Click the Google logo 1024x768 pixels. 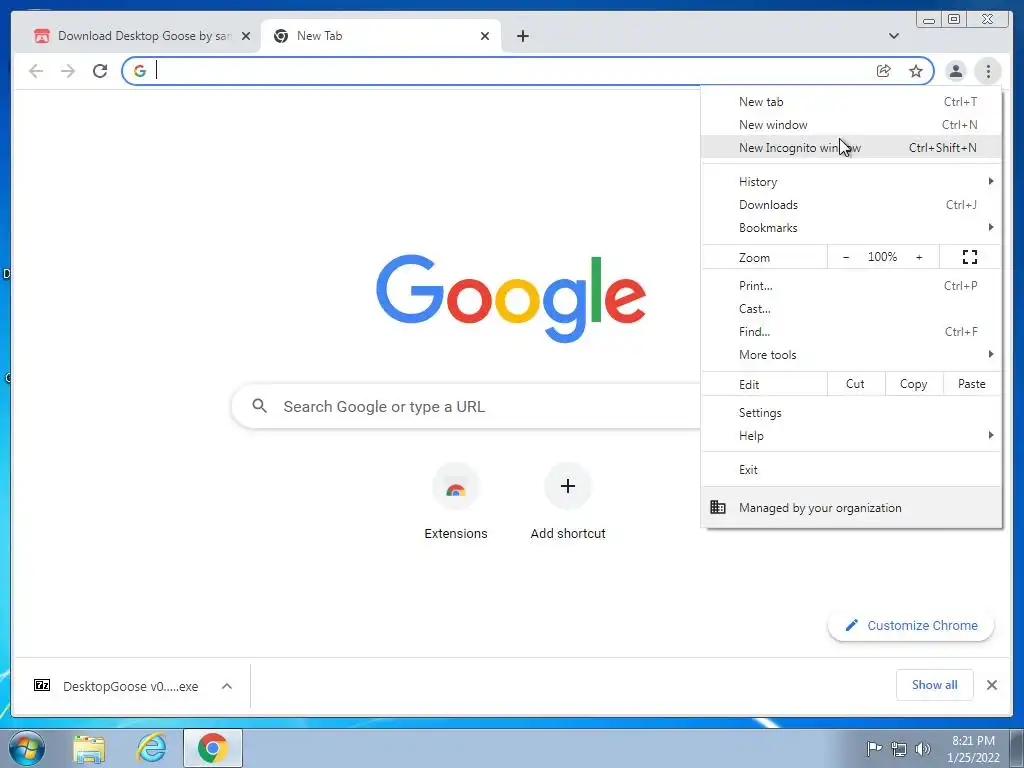coord(511,298)
